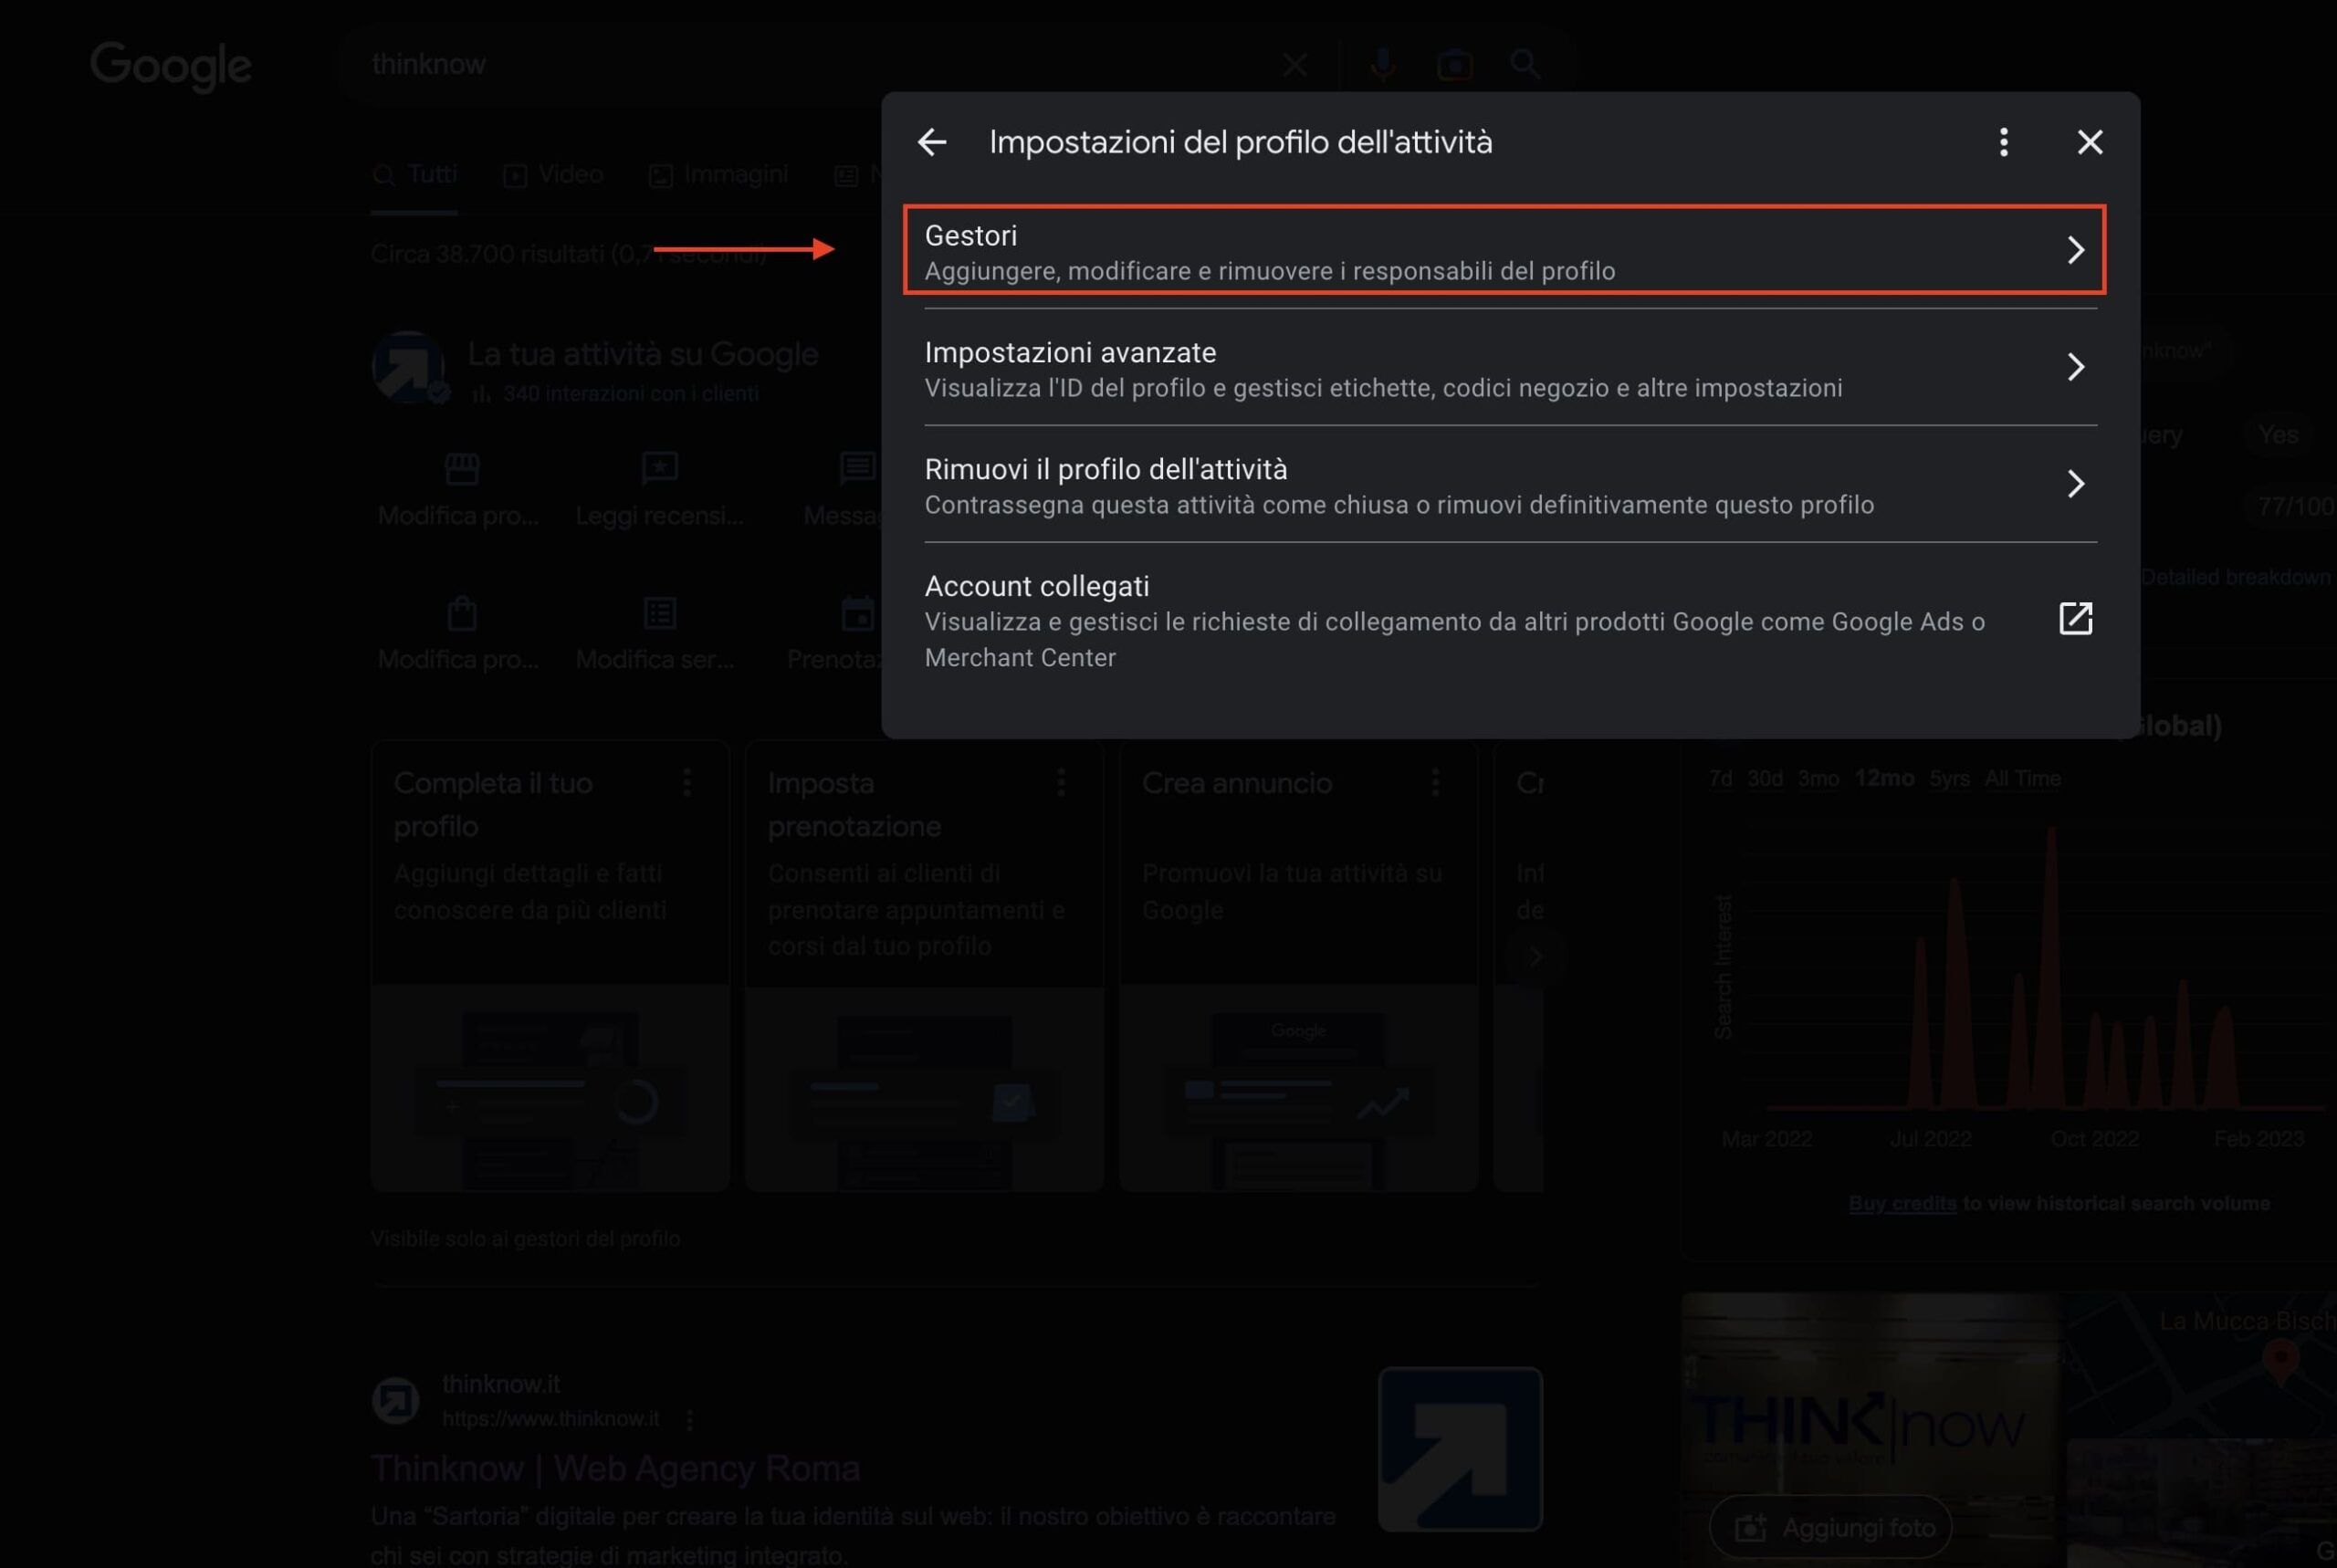Click camera image search icon
Image resolution: width=2337 pixels, height=1568 pixels.
tap(1454, 65)
